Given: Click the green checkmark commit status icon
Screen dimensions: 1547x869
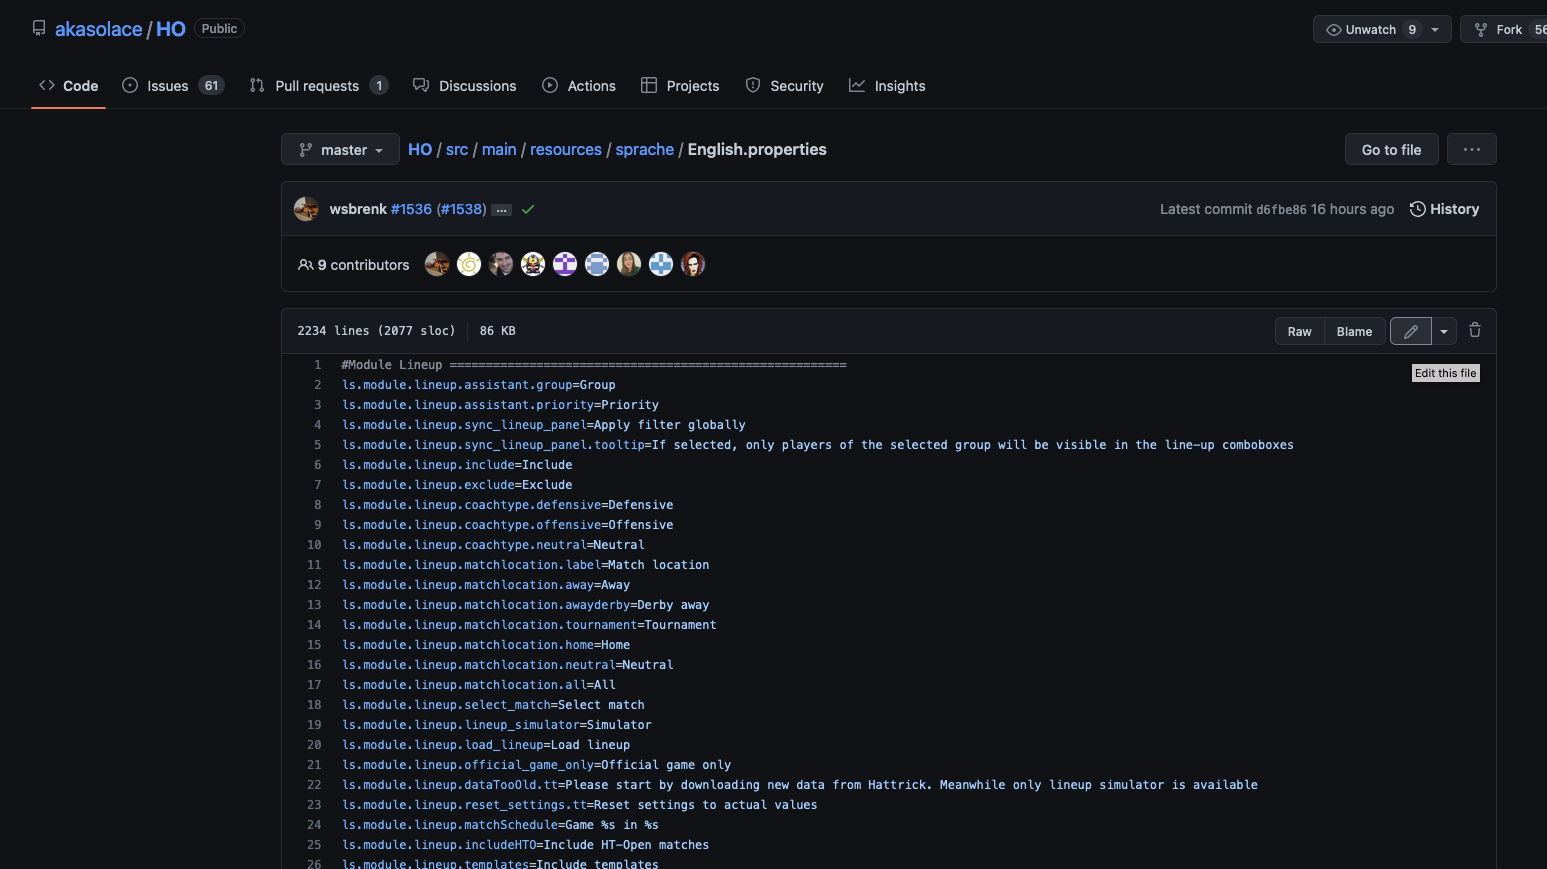Looking at the screenshot, I should 528,209.
